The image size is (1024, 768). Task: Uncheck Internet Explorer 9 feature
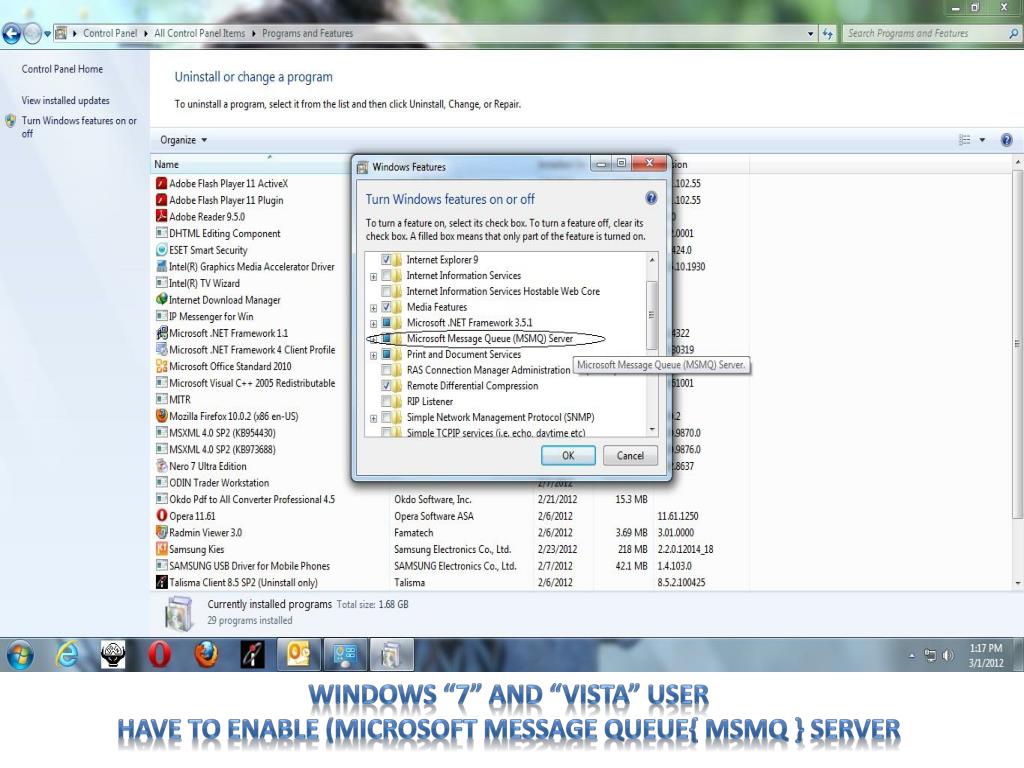(386, 259)
